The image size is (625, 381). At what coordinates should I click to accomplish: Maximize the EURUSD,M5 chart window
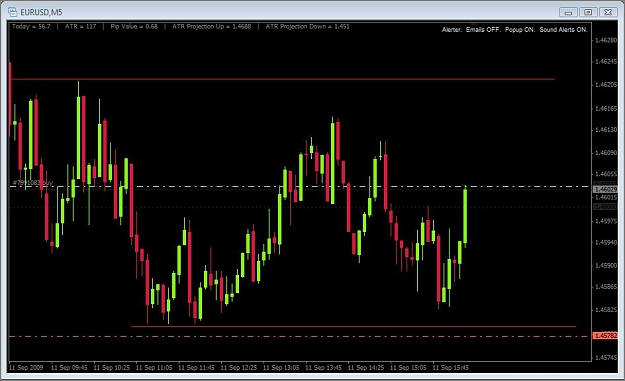588,12
